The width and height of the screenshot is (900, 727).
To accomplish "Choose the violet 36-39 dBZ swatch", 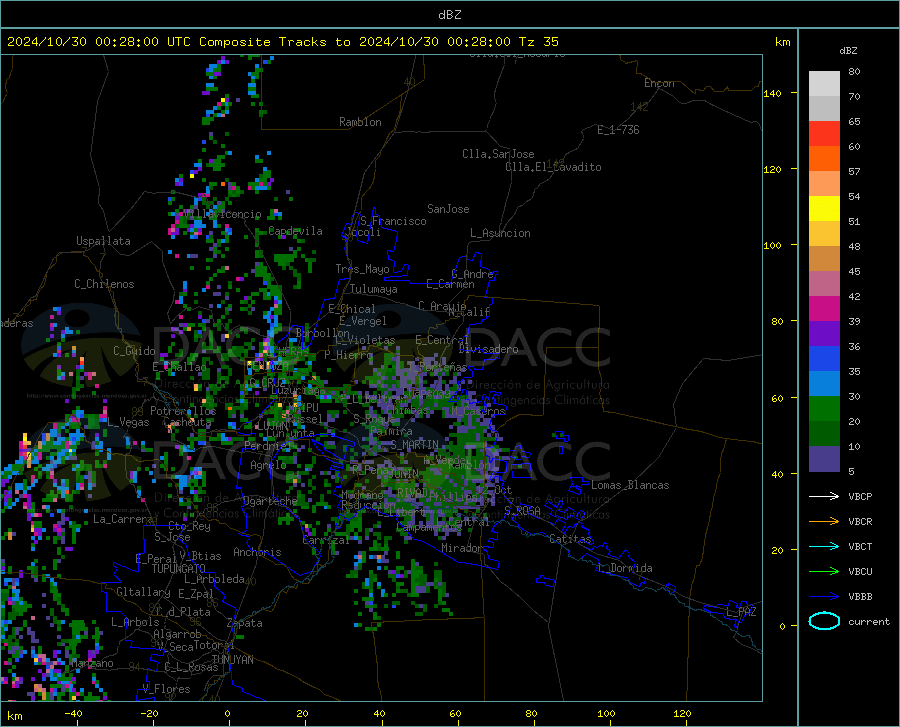I will pos(824,334).
